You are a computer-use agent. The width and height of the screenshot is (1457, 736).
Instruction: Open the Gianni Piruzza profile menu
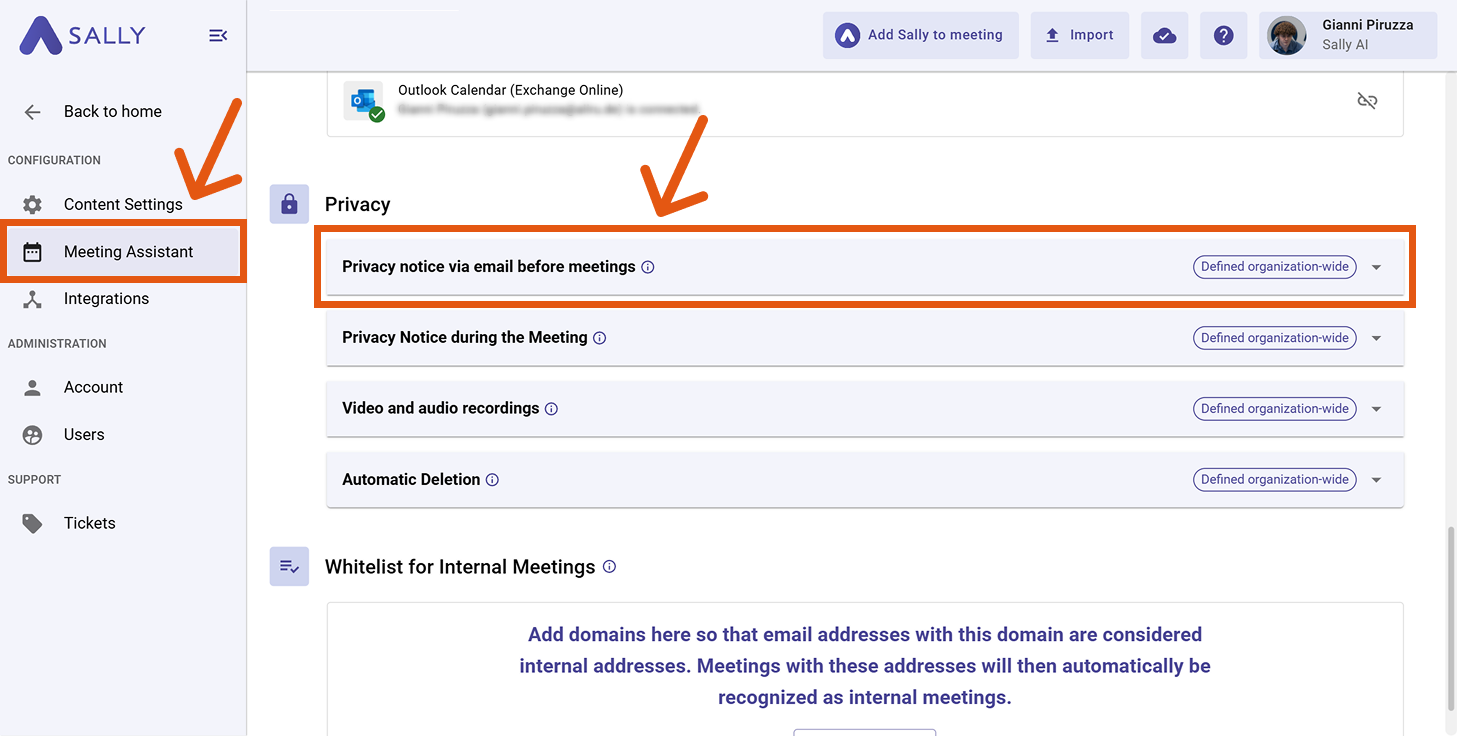[1347, 36]
